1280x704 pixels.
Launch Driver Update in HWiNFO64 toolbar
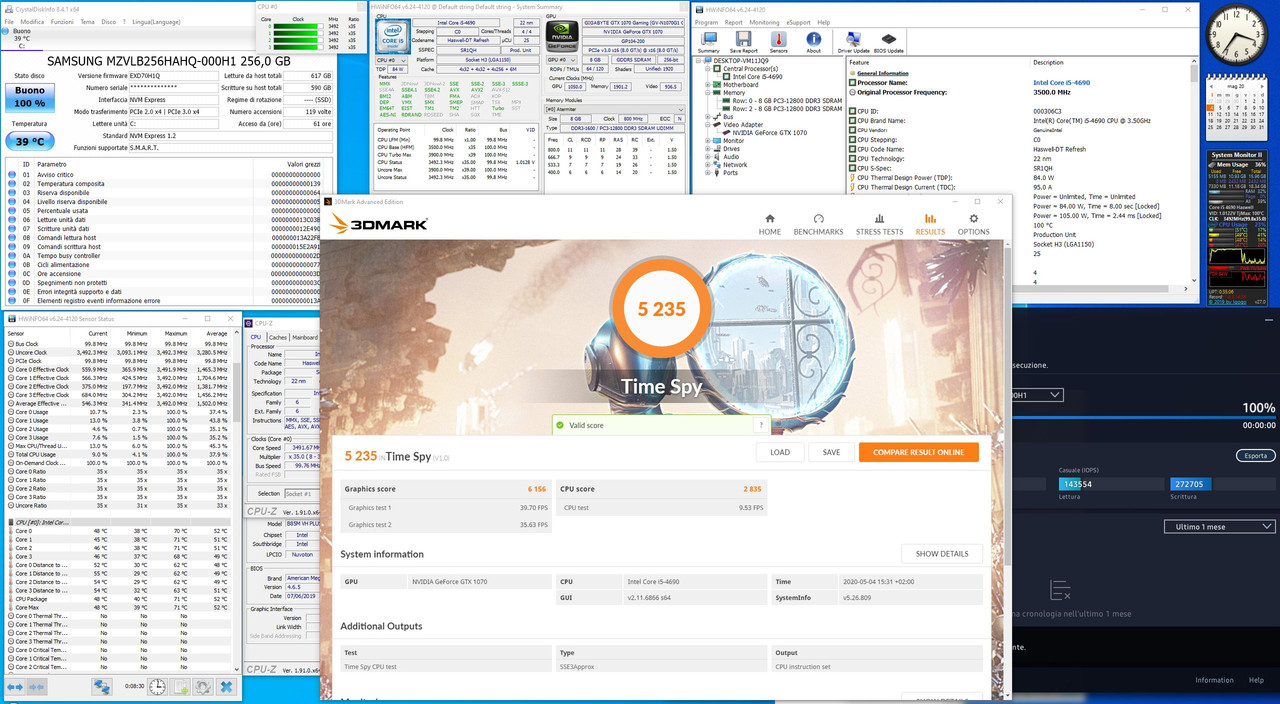pyautogui.click(x=853, y=42)
